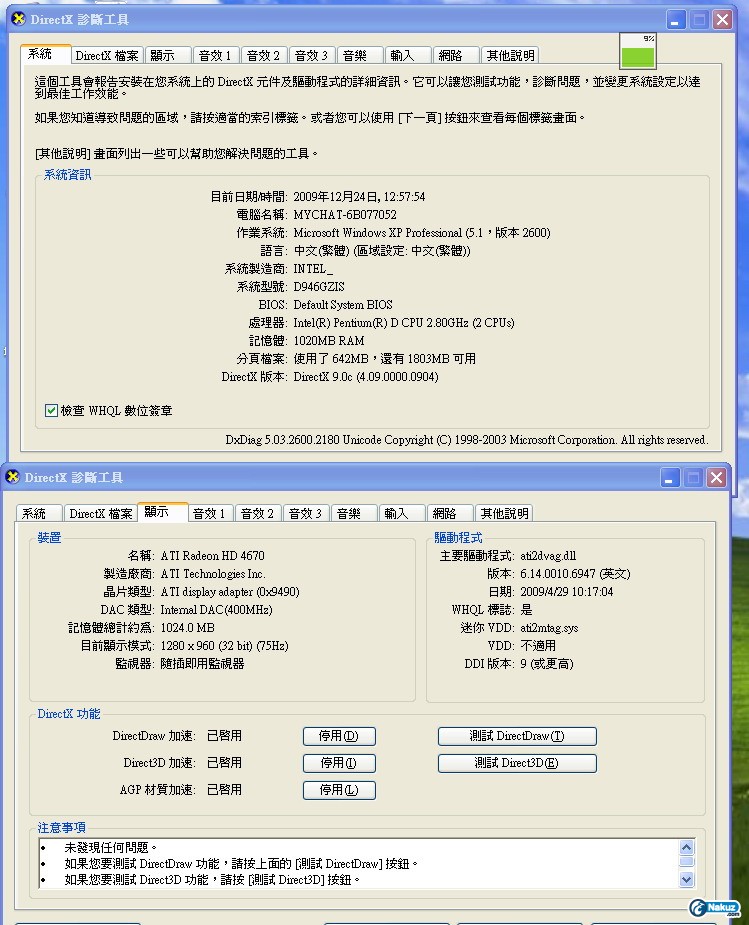Viewport: 749px width, 925px height.
Task: Open the 輸入 tab in upper window
Action: [408, 55]
